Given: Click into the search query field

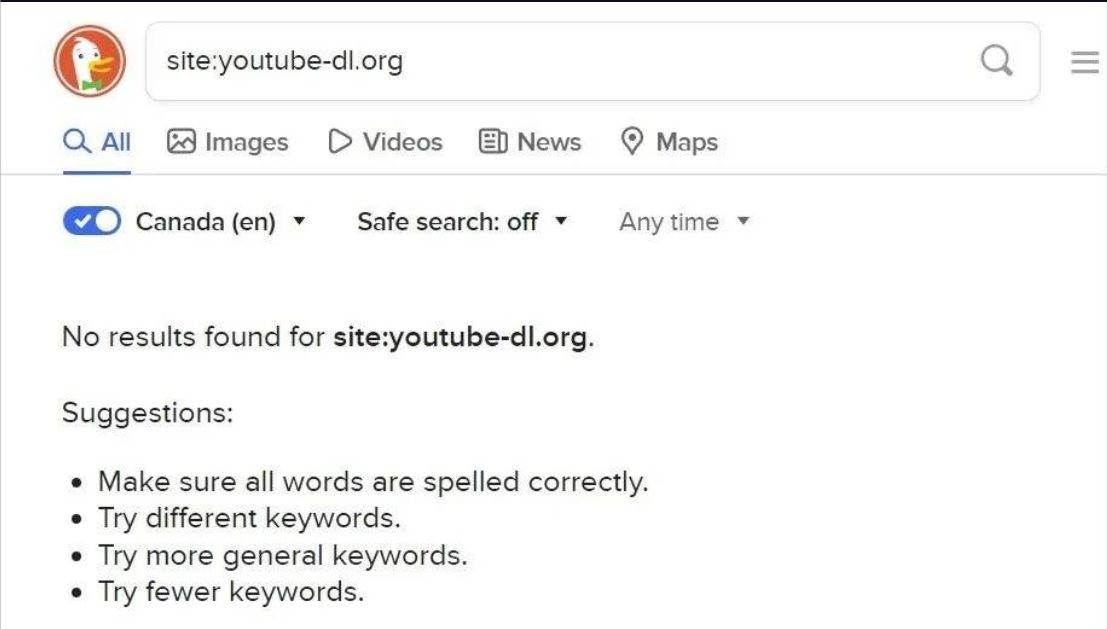Looking at the screenshot, I should (560, 62).
